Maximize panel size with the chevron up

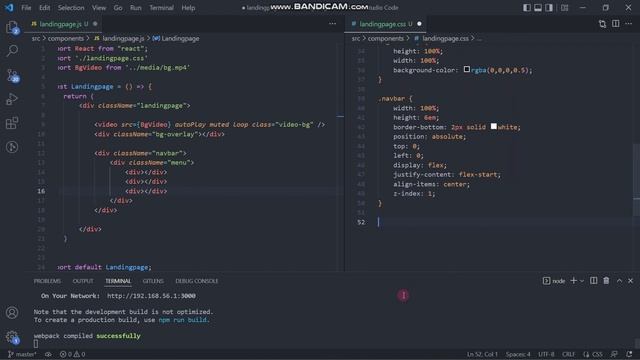click(619, 281)
